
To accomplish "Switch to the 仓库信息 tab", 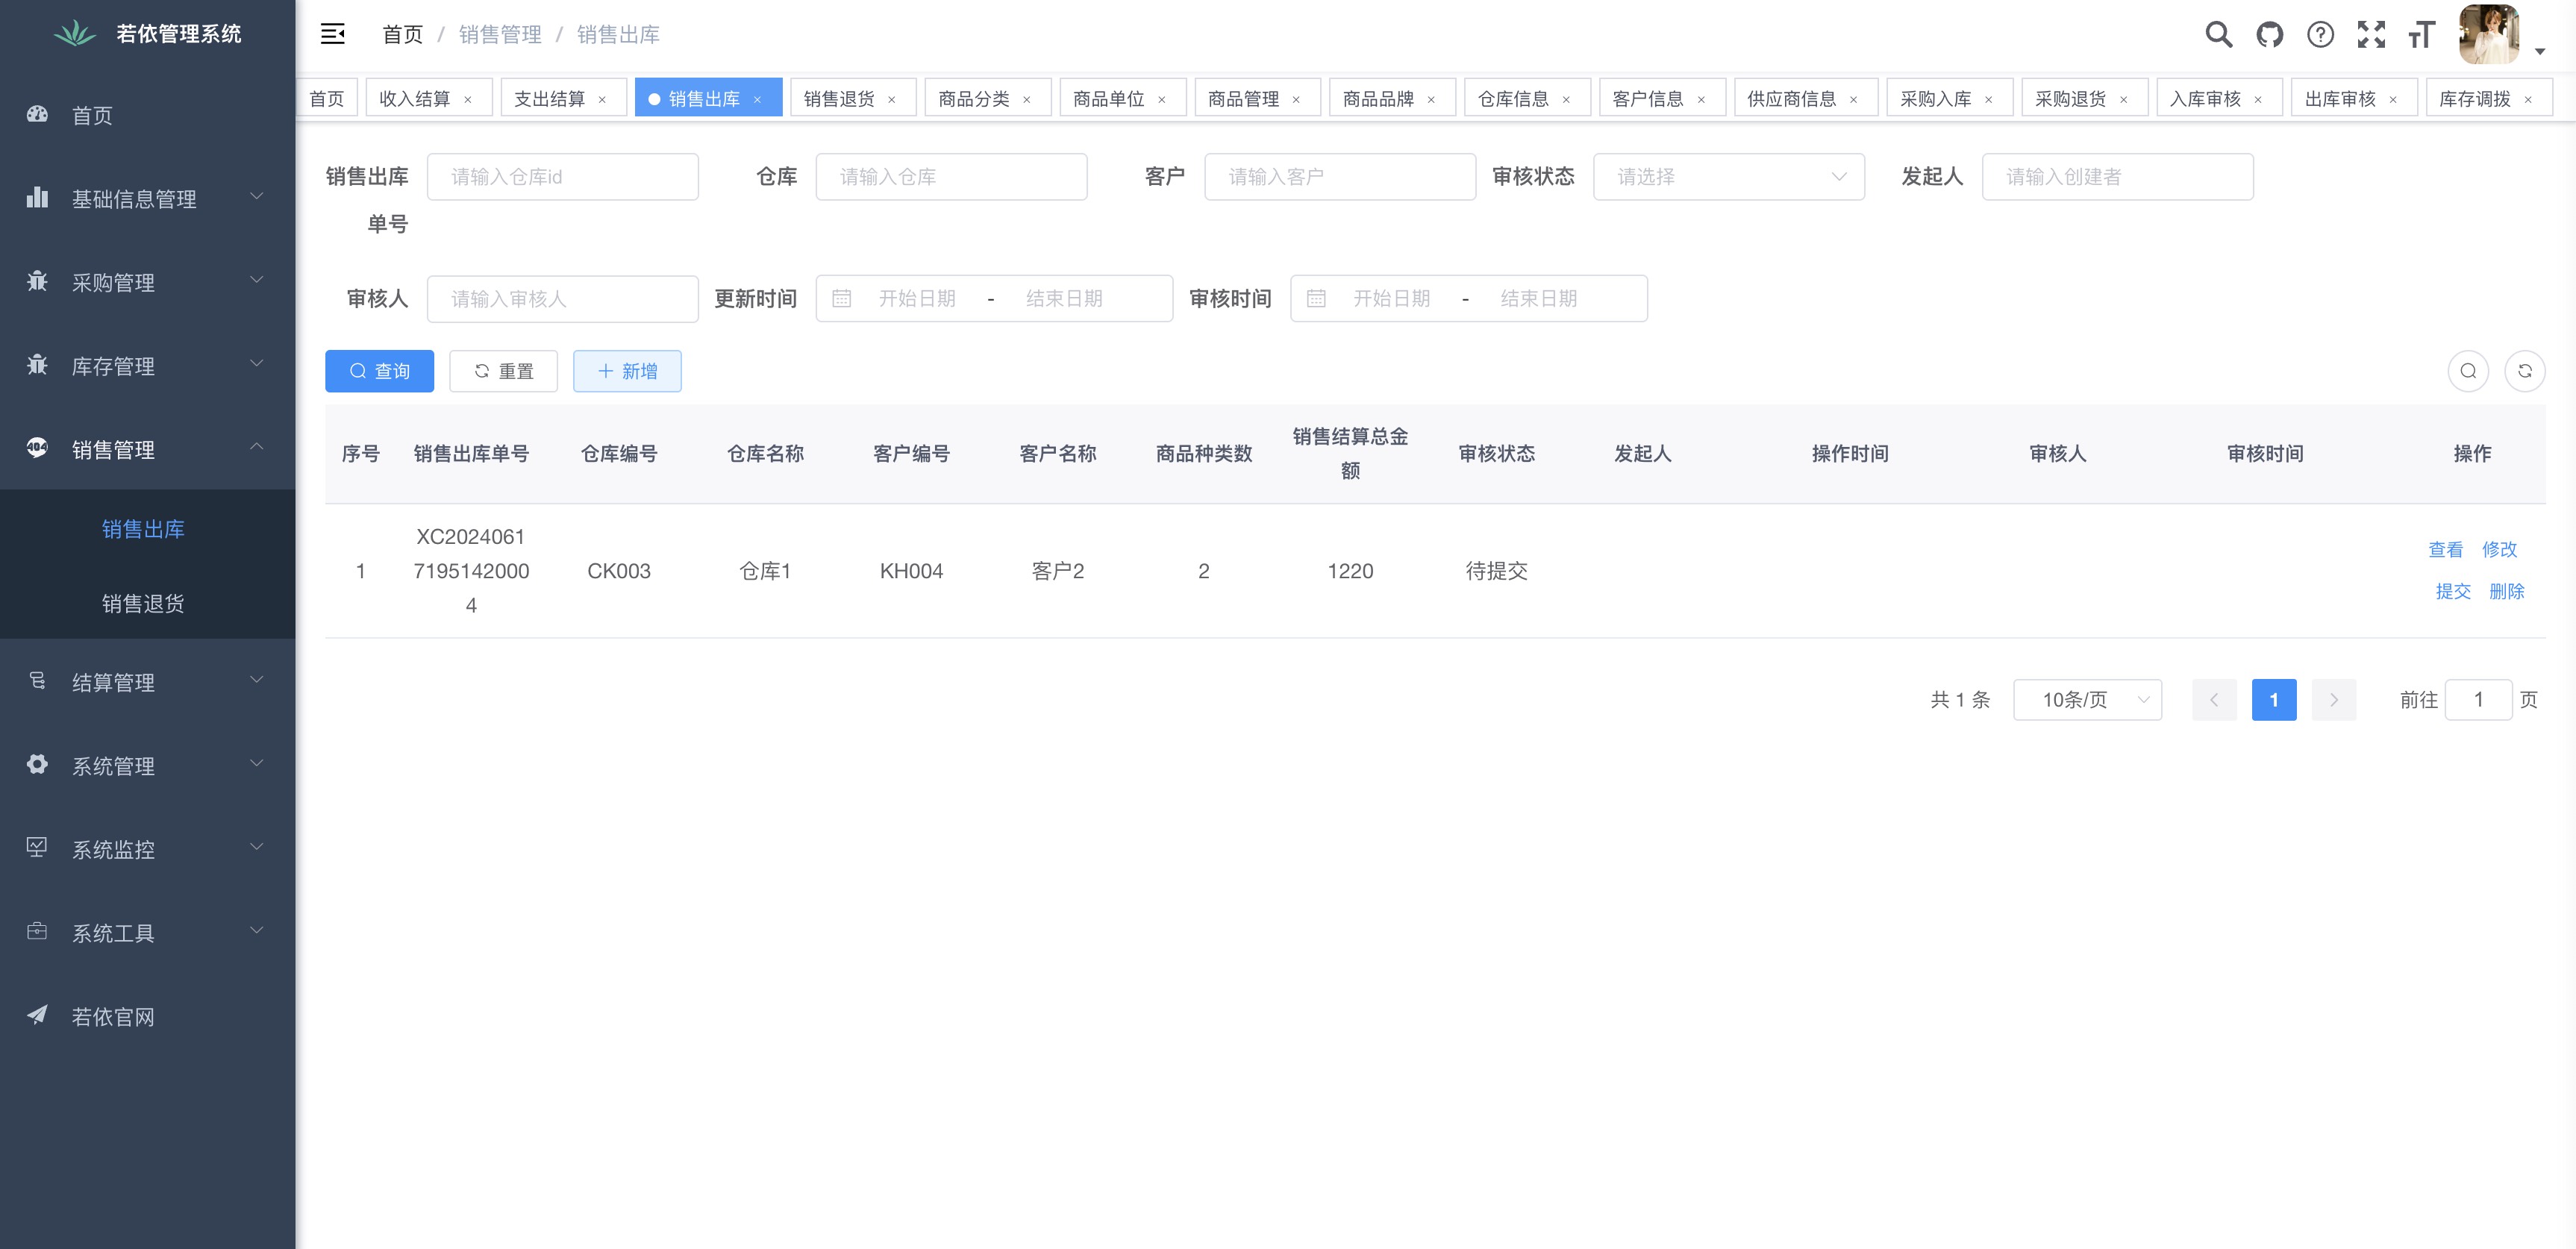I will [1513, 99].
